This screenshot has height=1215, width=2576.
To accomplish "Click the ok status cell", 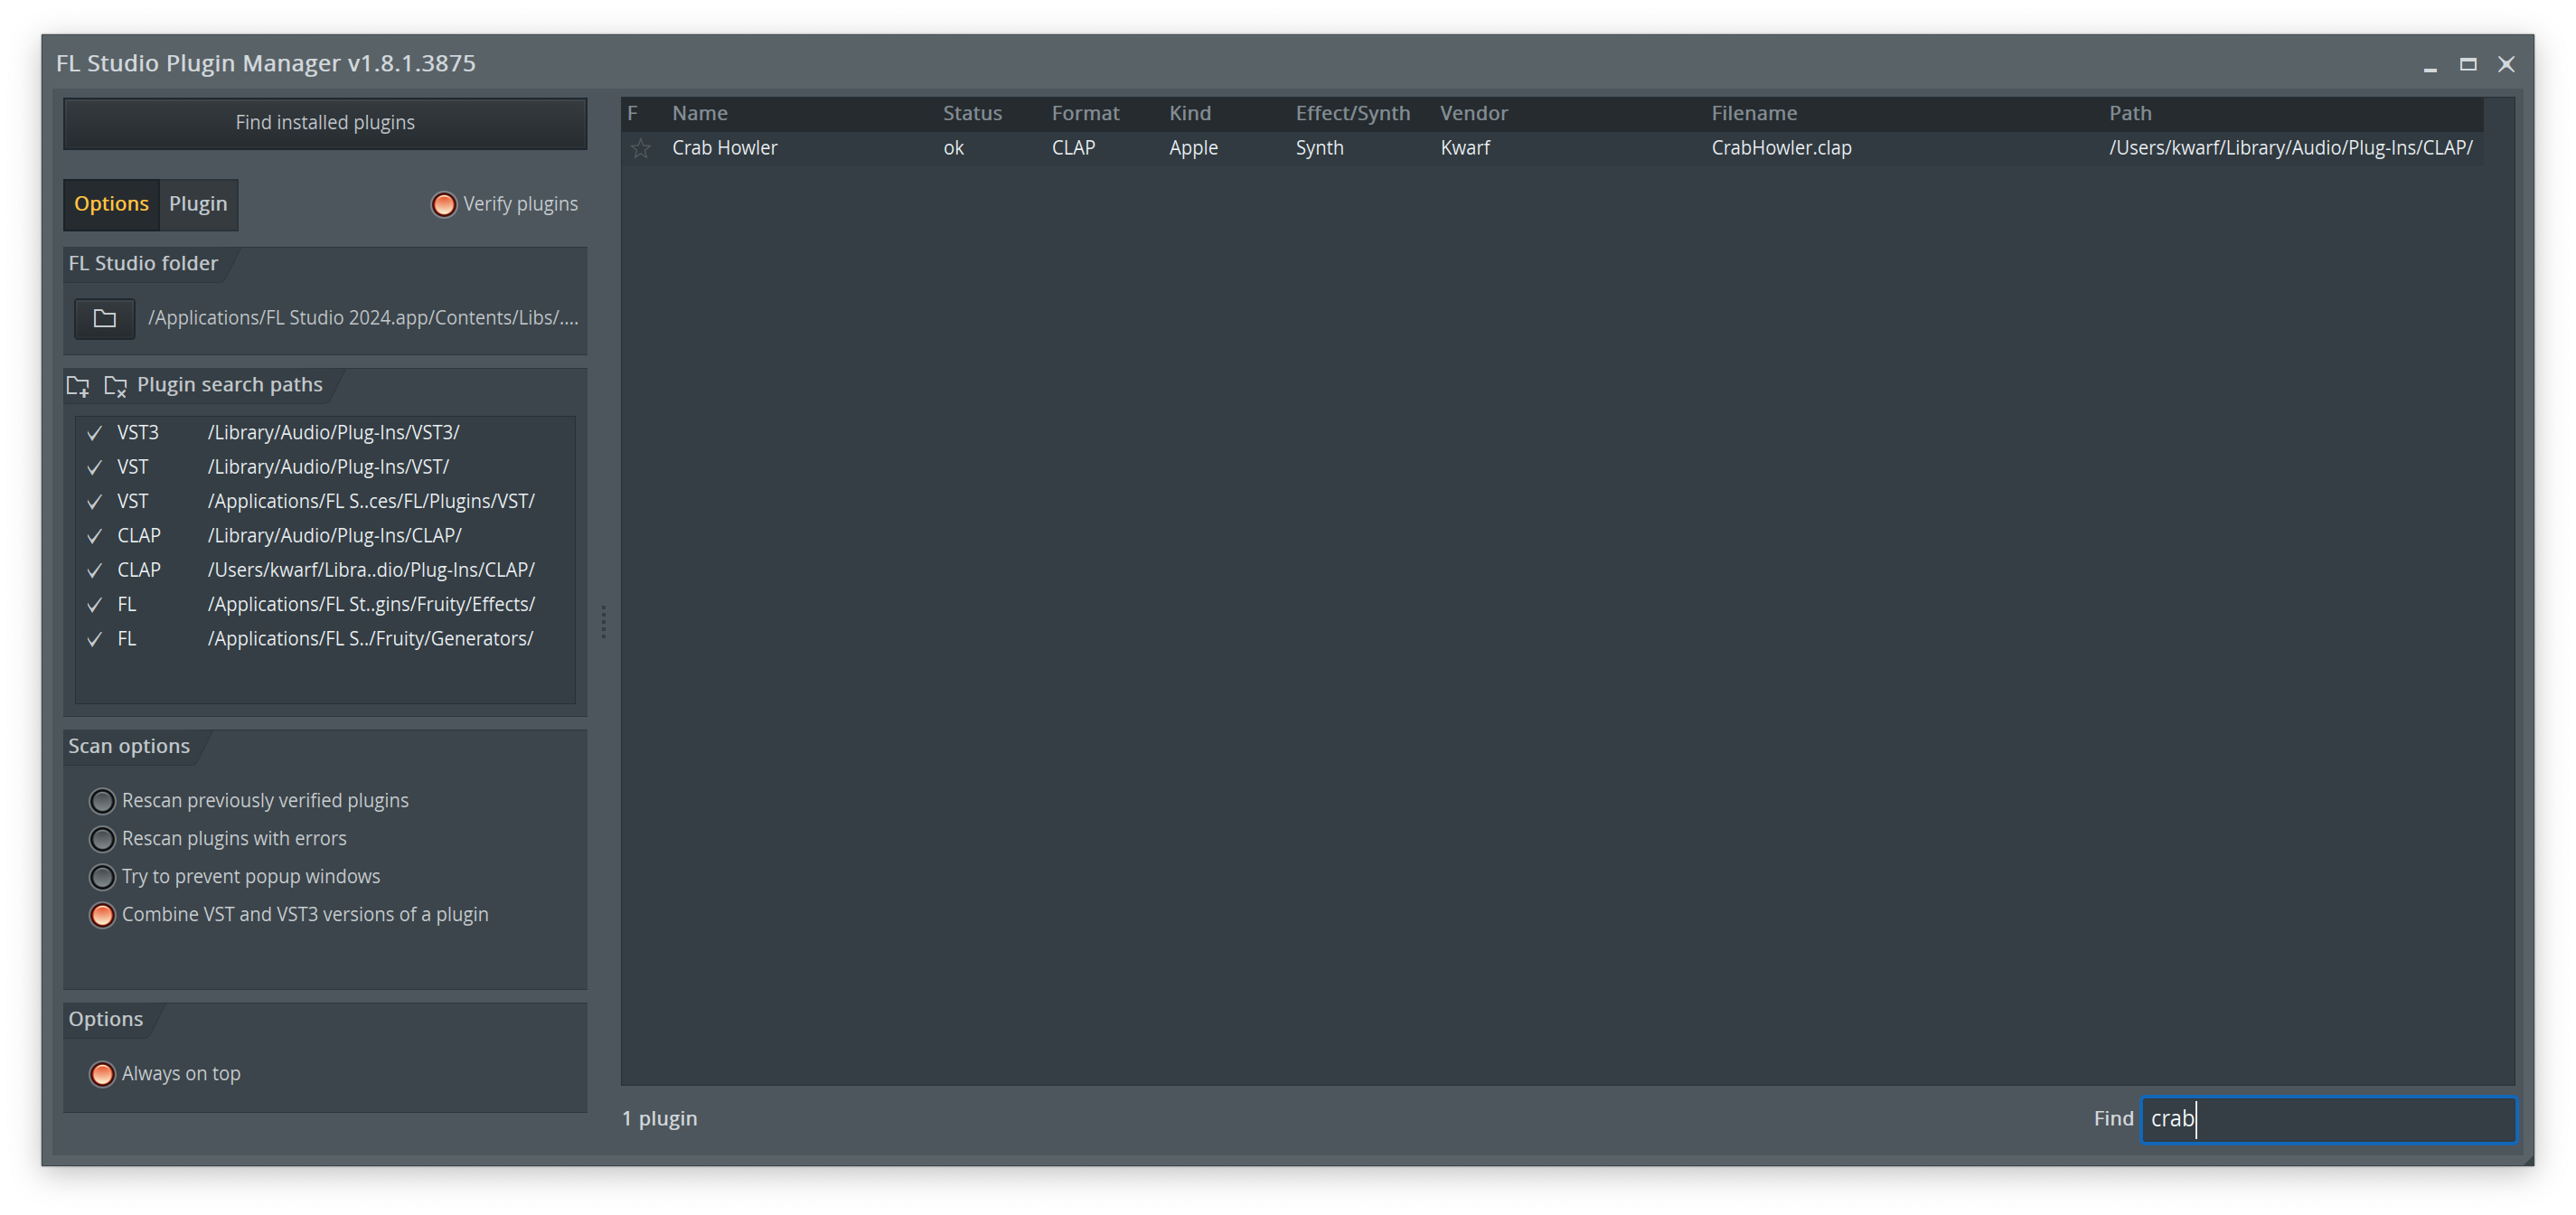I will point(953,148).
